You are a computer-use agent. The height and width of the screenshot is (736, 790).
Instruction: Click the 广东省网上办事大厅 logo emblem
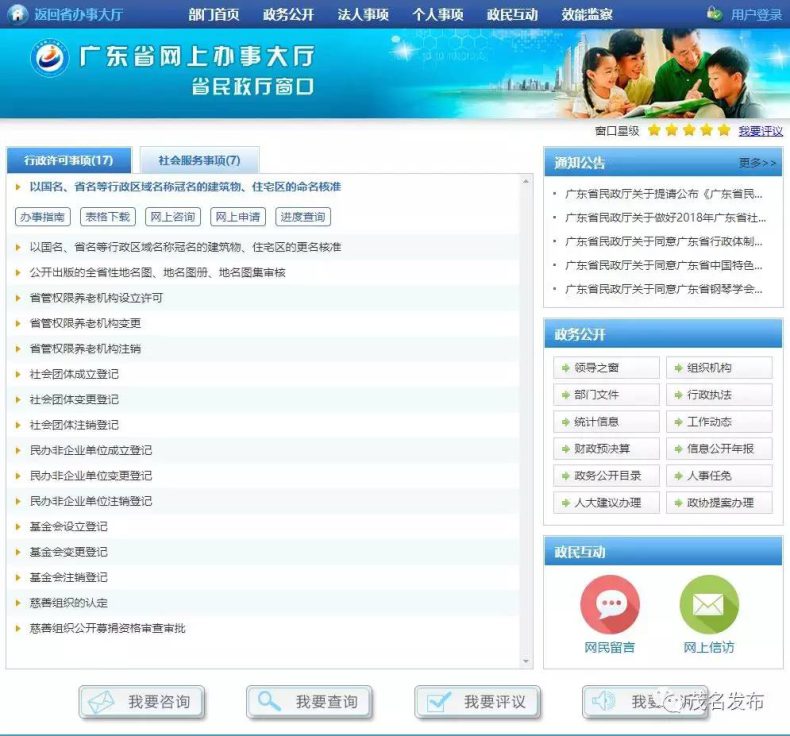[49, 58]
